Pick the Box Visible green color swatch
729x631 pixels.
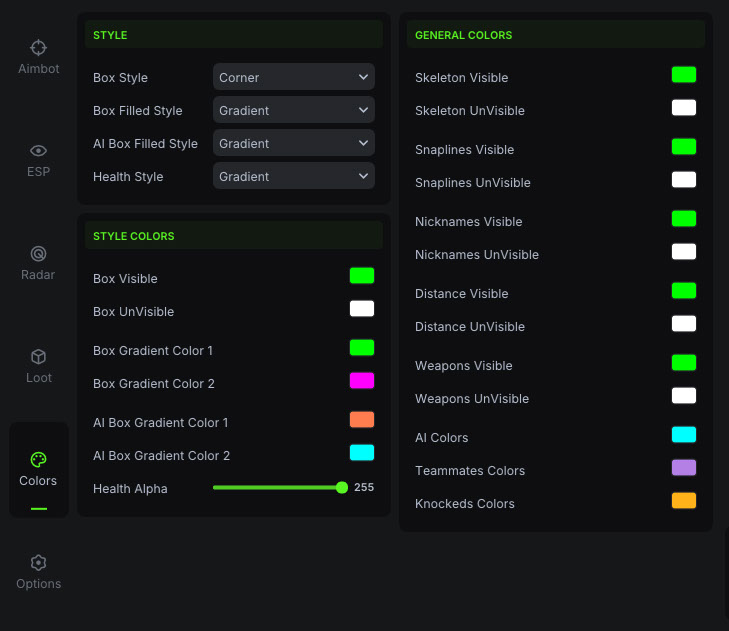pos(362,276)
